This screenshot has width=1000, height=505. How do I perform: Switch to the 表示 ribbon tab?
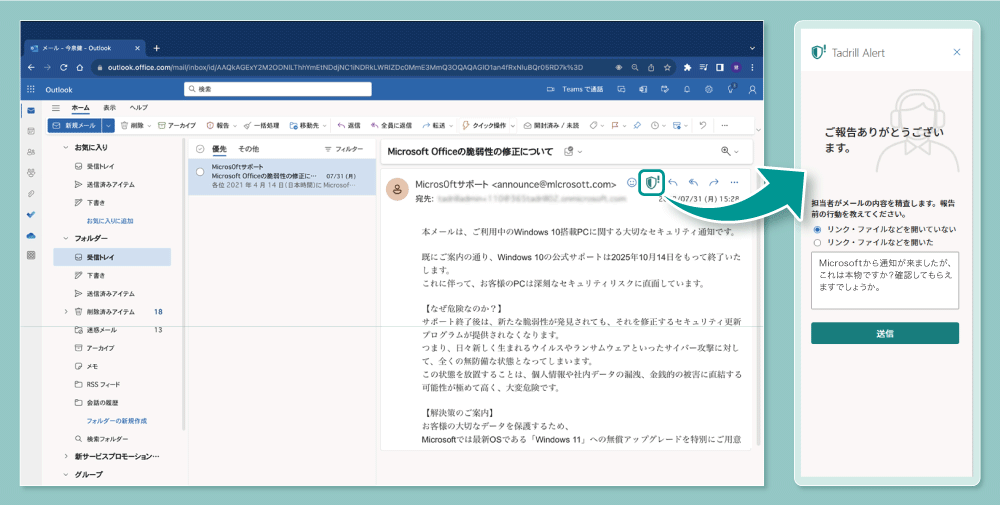coord(110,108)
